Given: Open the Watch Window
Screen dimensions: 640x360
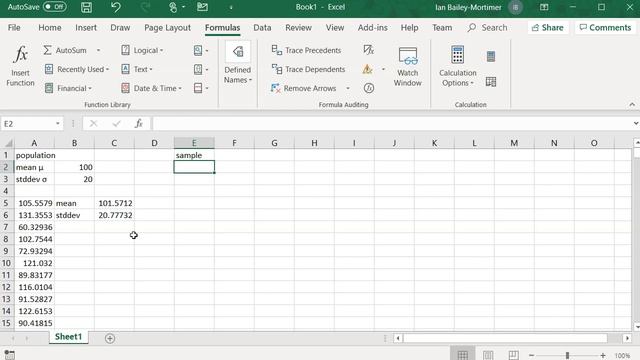Looking at the screenshot, I should coord(408,66).
